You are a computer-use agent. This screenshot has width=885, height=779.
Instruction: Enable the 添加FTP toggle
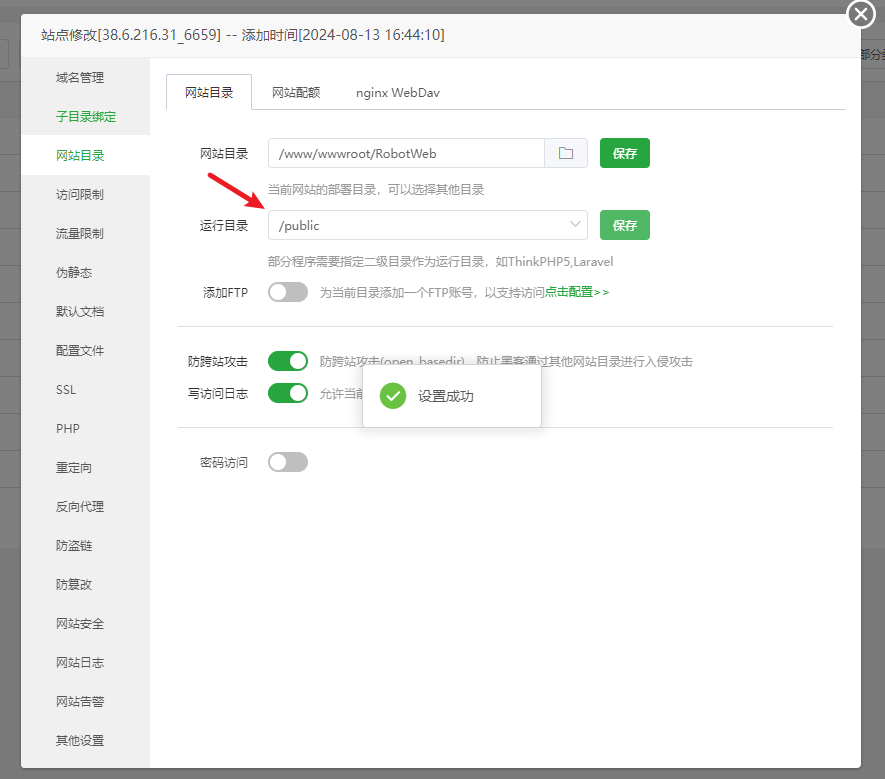[287, 292]
